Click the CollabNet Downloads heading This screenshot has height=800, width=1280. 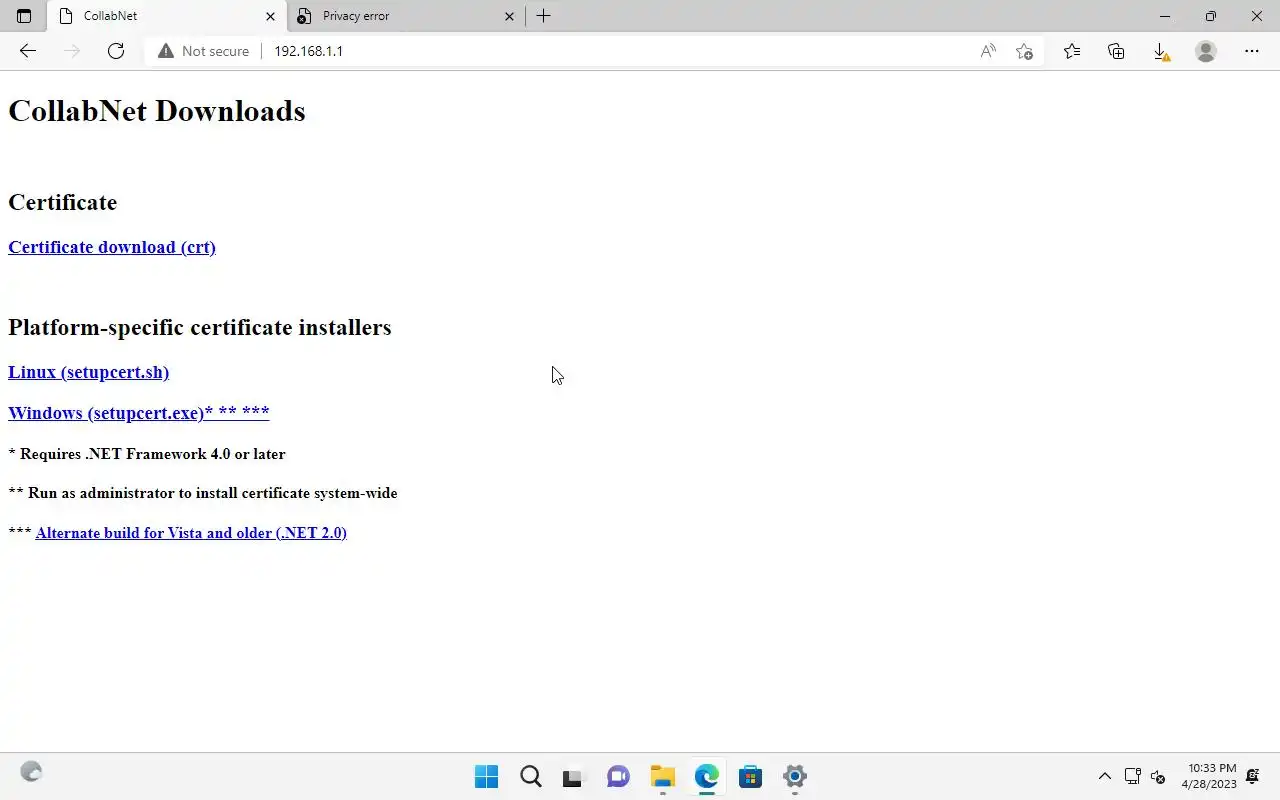[x=157, y=111]
